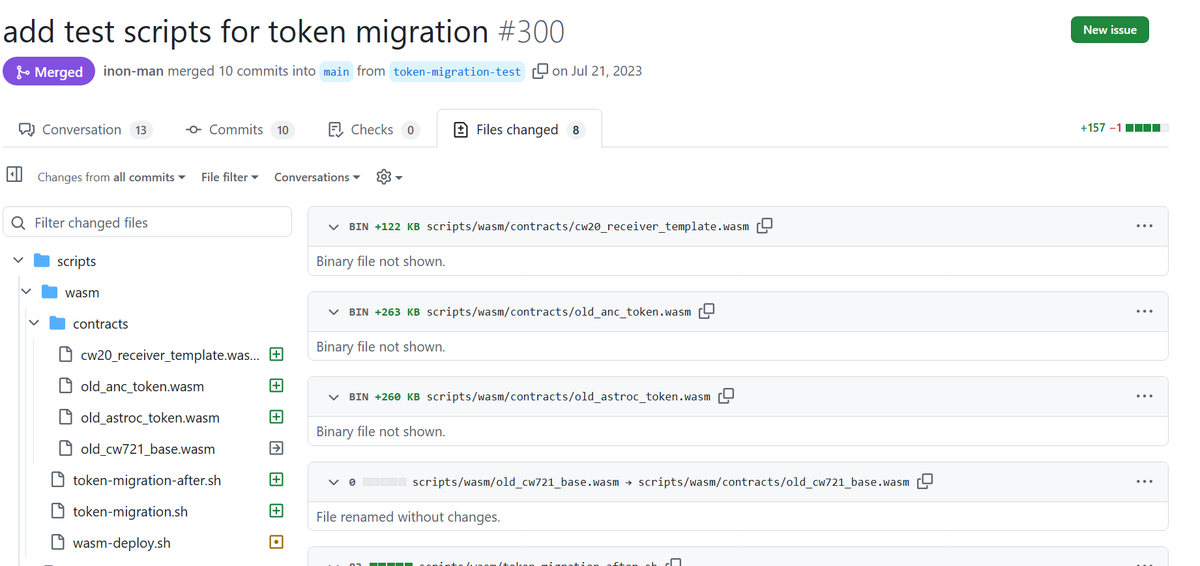Copy path of old_astroc_token.wasm file header
Image resolution: width=1200 pixels, height=566 pixels.
726,396
